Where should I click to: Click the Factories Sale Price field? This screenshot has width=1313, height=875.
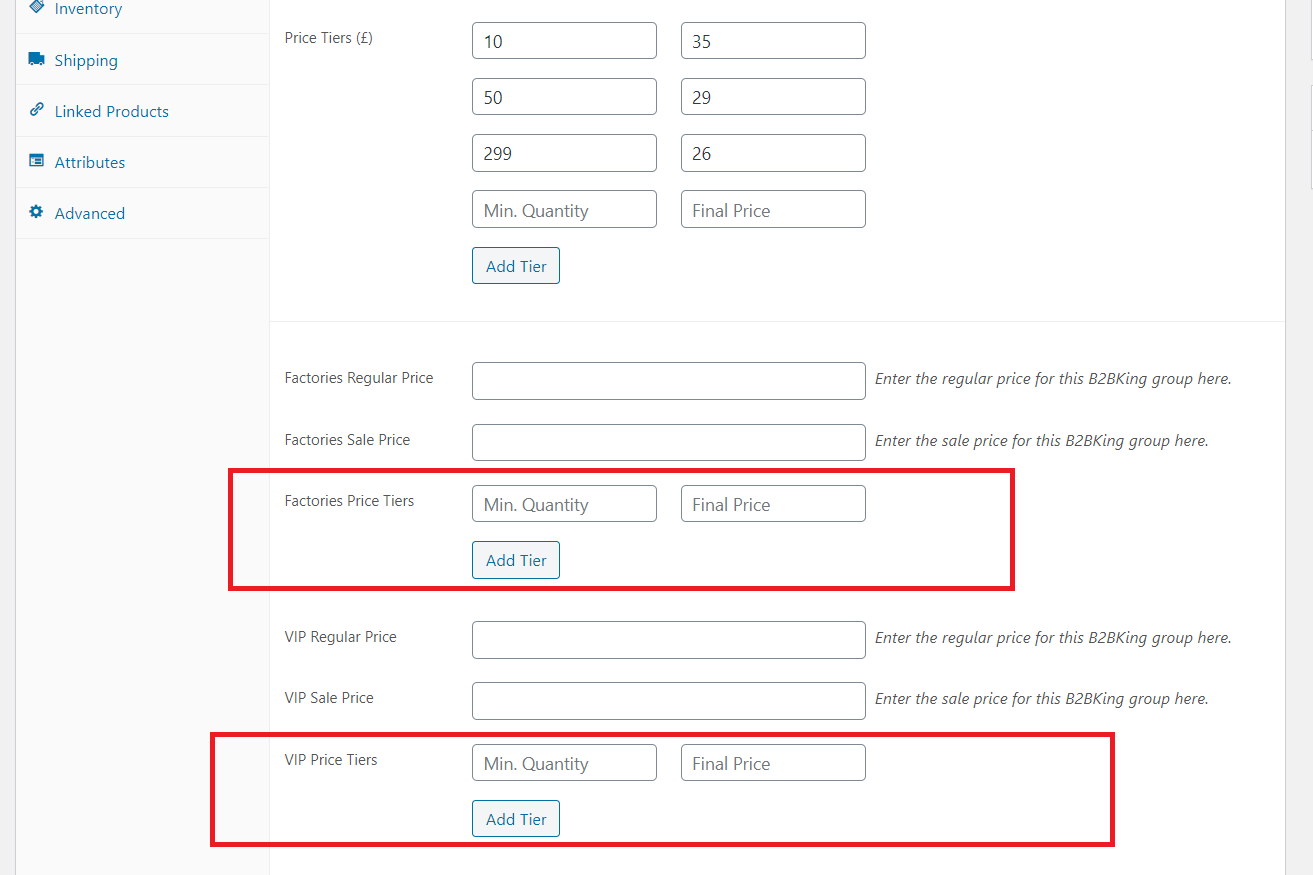[669, 442]
